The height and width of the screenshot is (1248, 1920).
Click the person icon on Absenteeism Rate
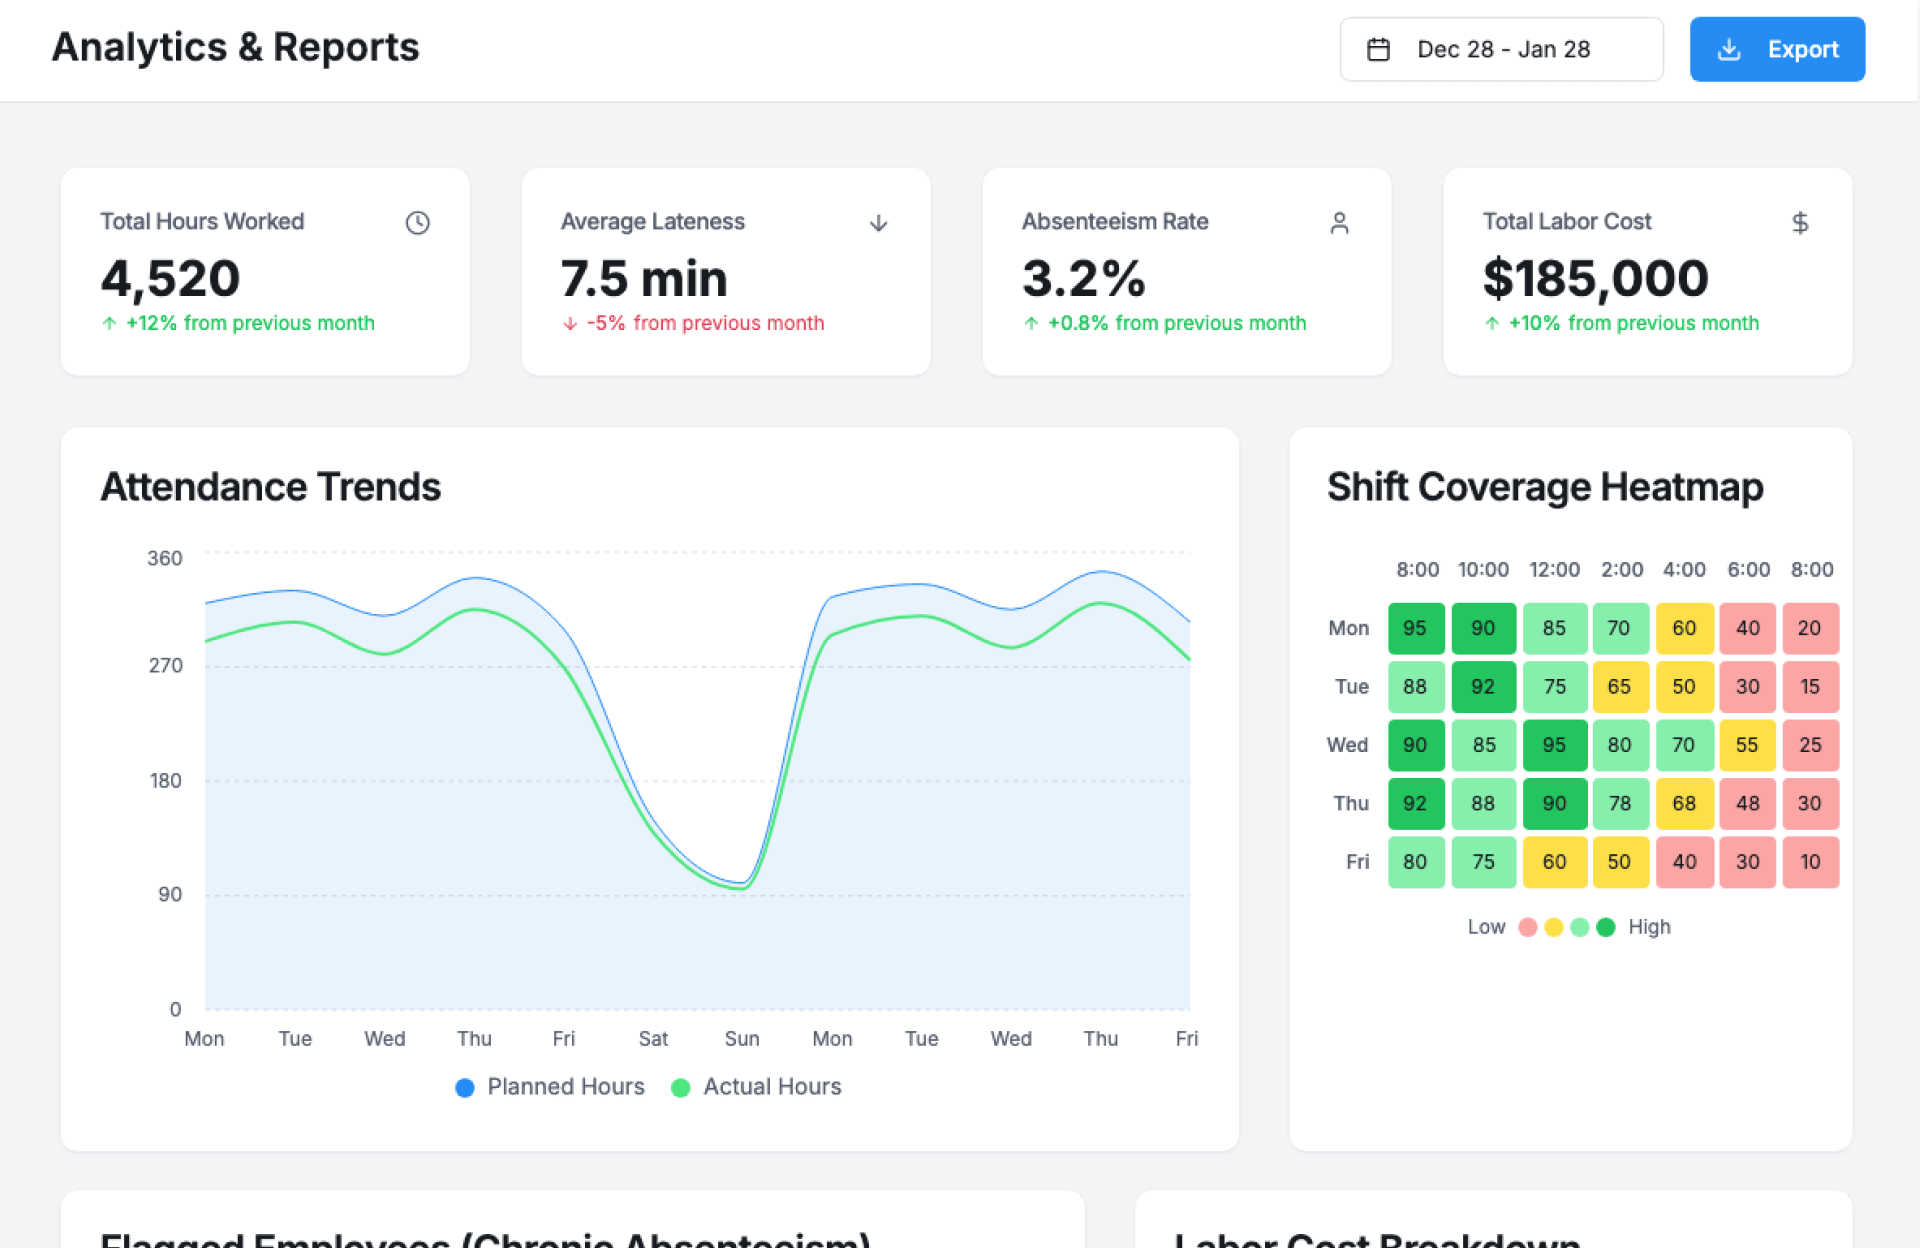(1339, 223)
